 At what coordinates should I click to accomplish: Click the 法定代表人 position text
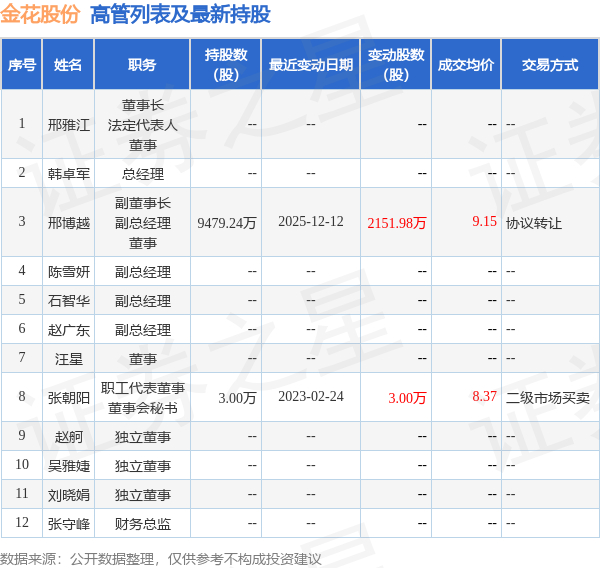pos(142,125)
